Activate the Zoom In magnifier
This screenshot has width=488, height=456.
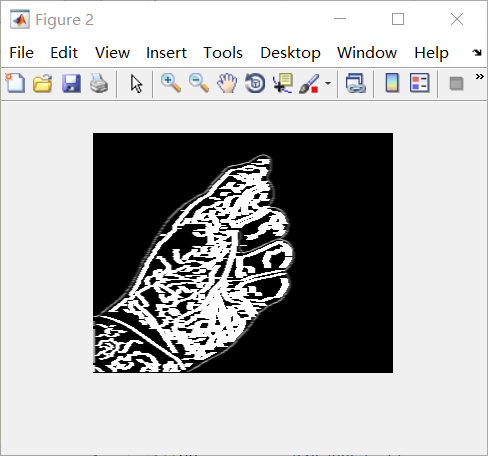171,83
